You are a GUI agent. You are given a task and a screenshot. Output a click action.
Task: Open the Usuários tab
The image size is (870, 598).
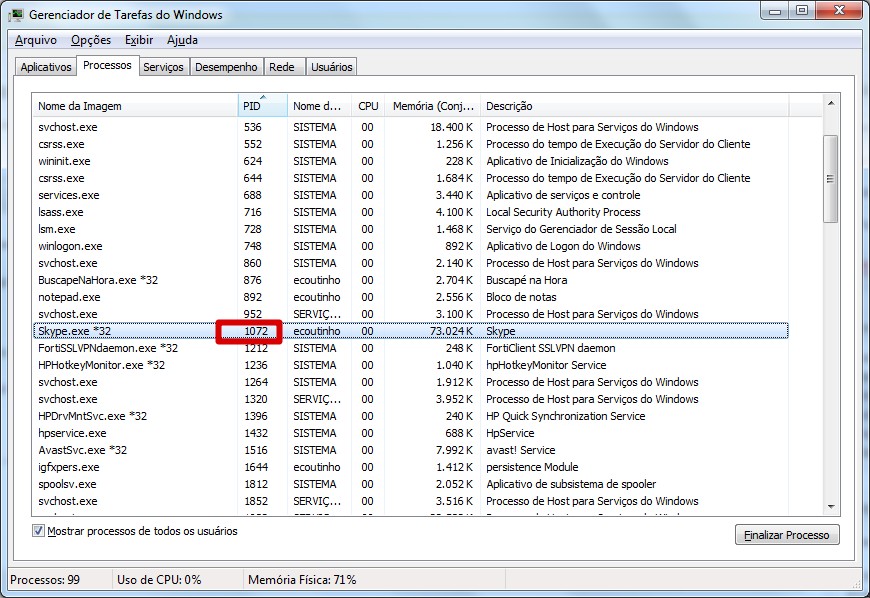click(332, 67)
